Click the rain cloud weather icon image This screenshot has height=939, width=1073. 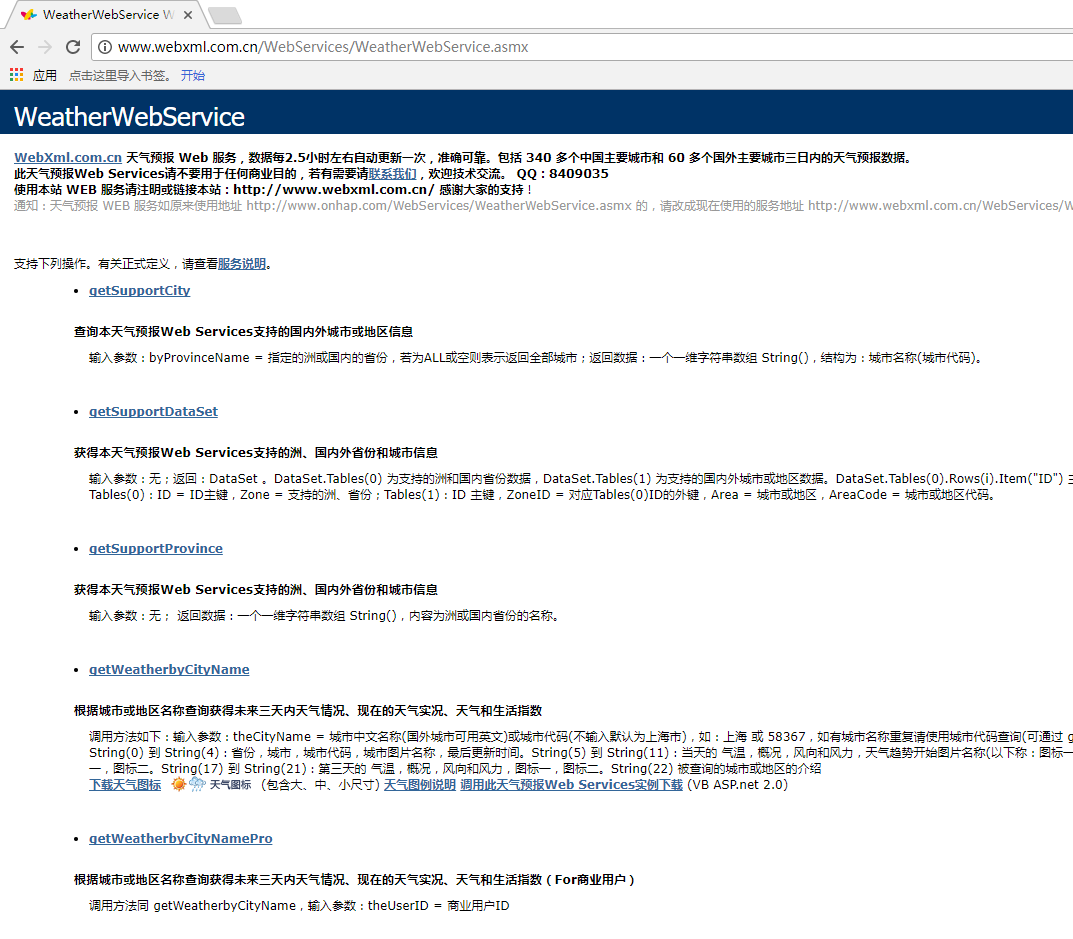tap(197, 784)
